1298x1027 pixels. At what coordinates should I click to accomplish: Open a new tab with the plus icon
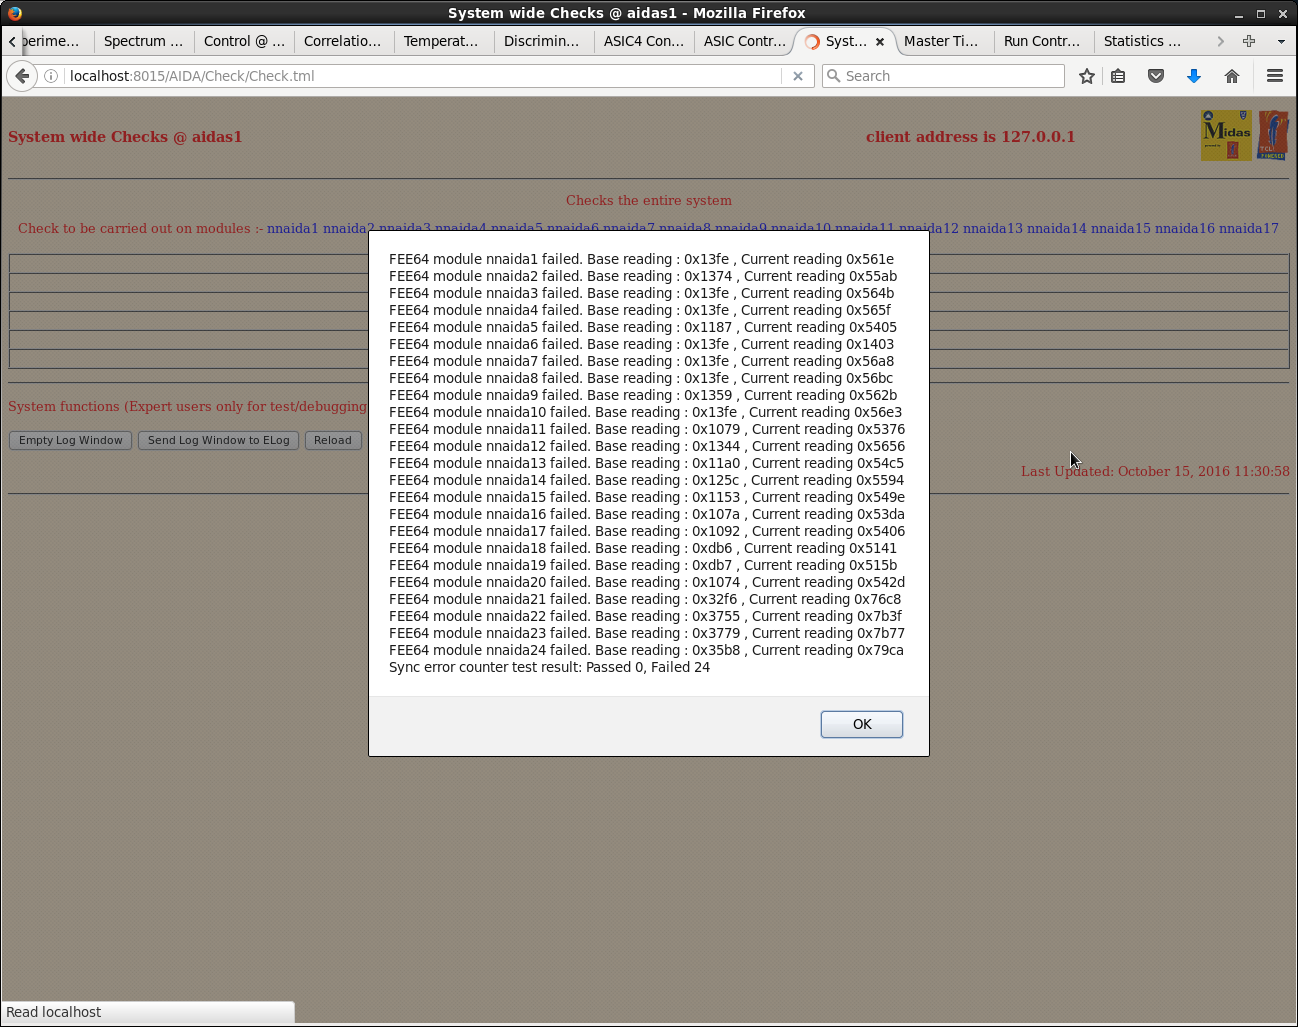click(1249, 41)
